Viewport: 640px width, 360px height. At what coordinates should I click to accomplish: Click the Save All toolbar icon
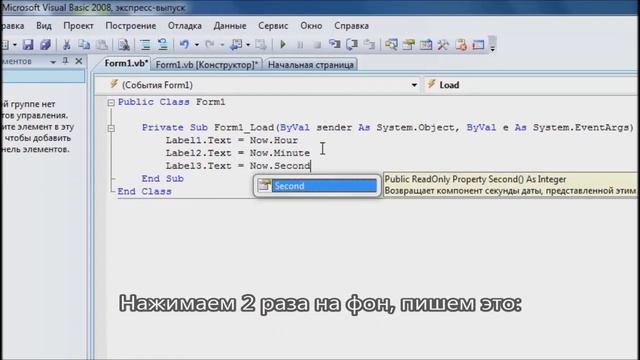click(45, 44)
